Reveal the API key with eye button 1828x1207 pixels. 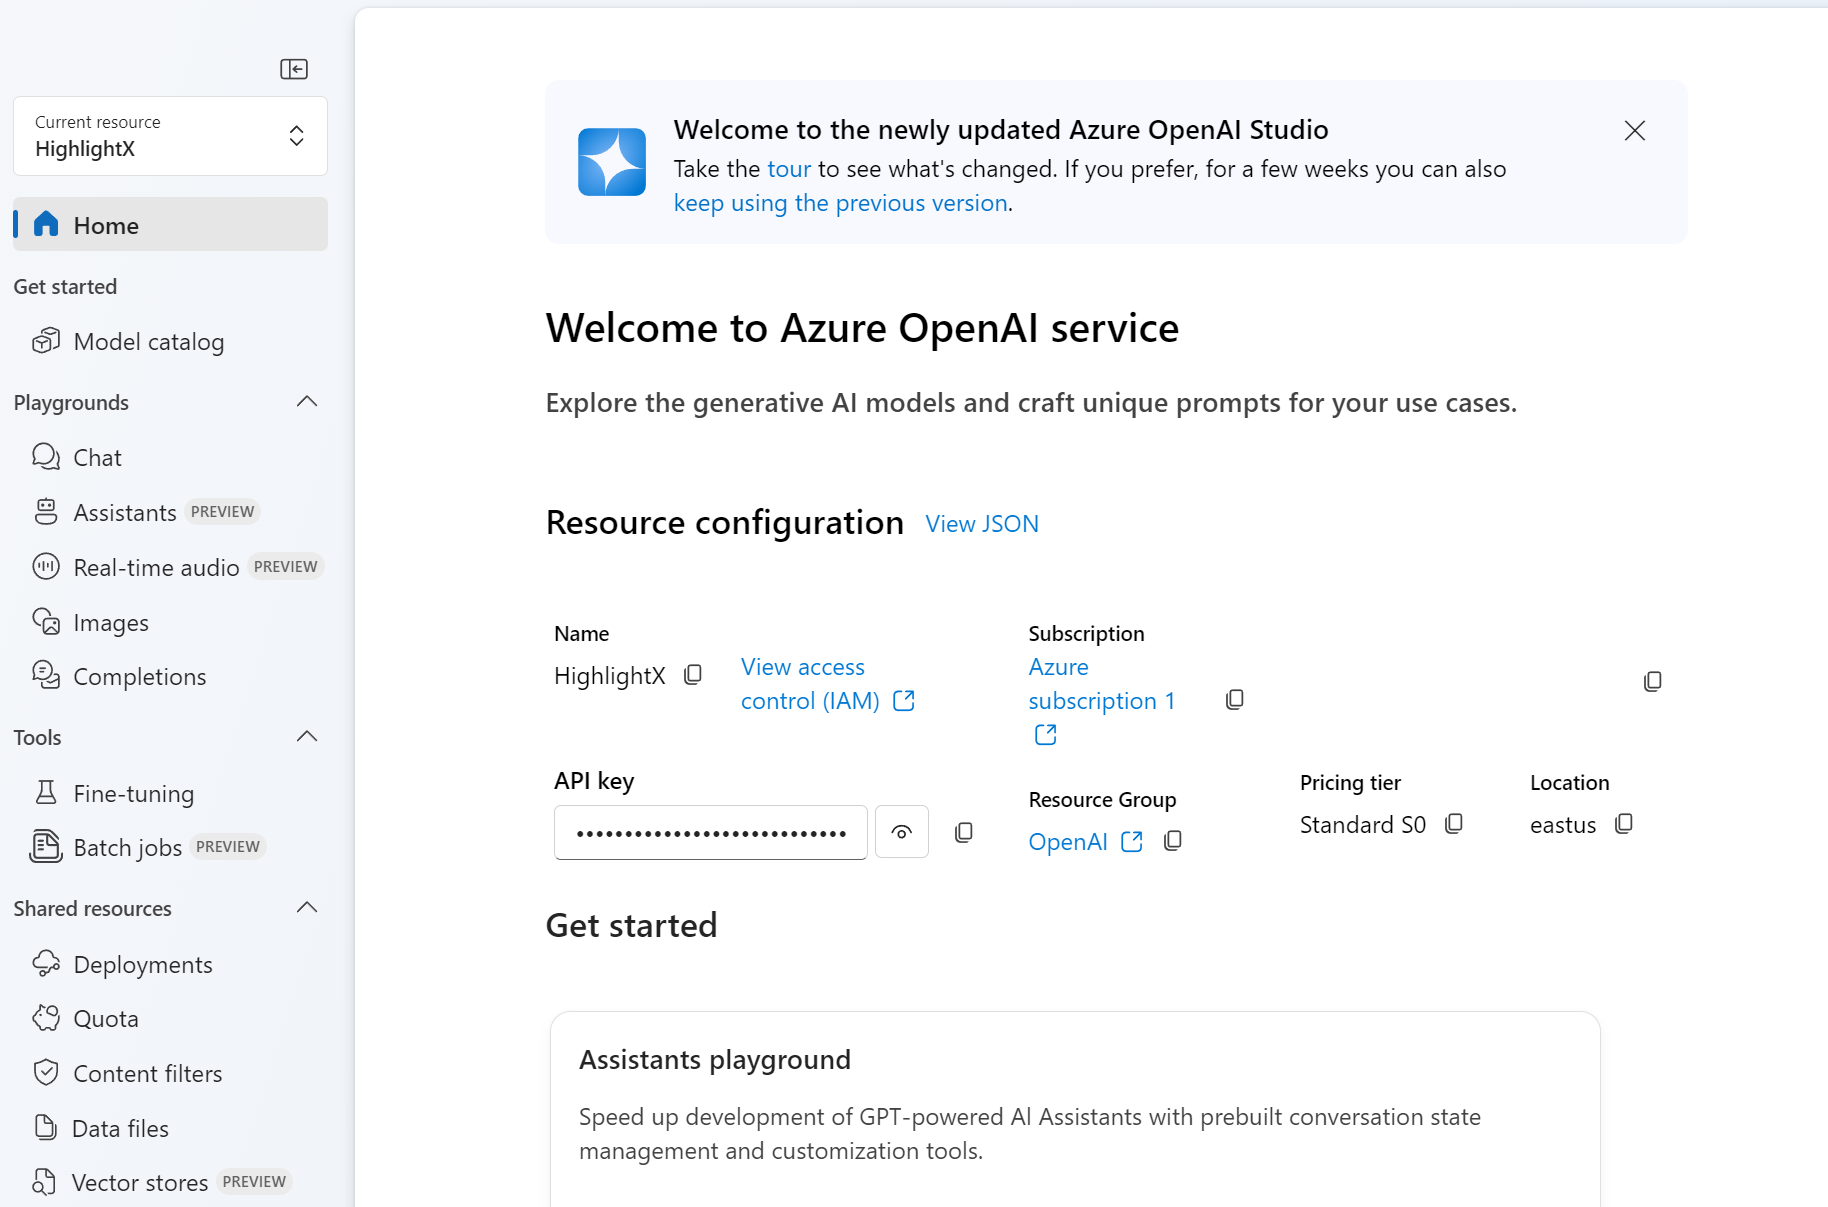click(902, 832)
